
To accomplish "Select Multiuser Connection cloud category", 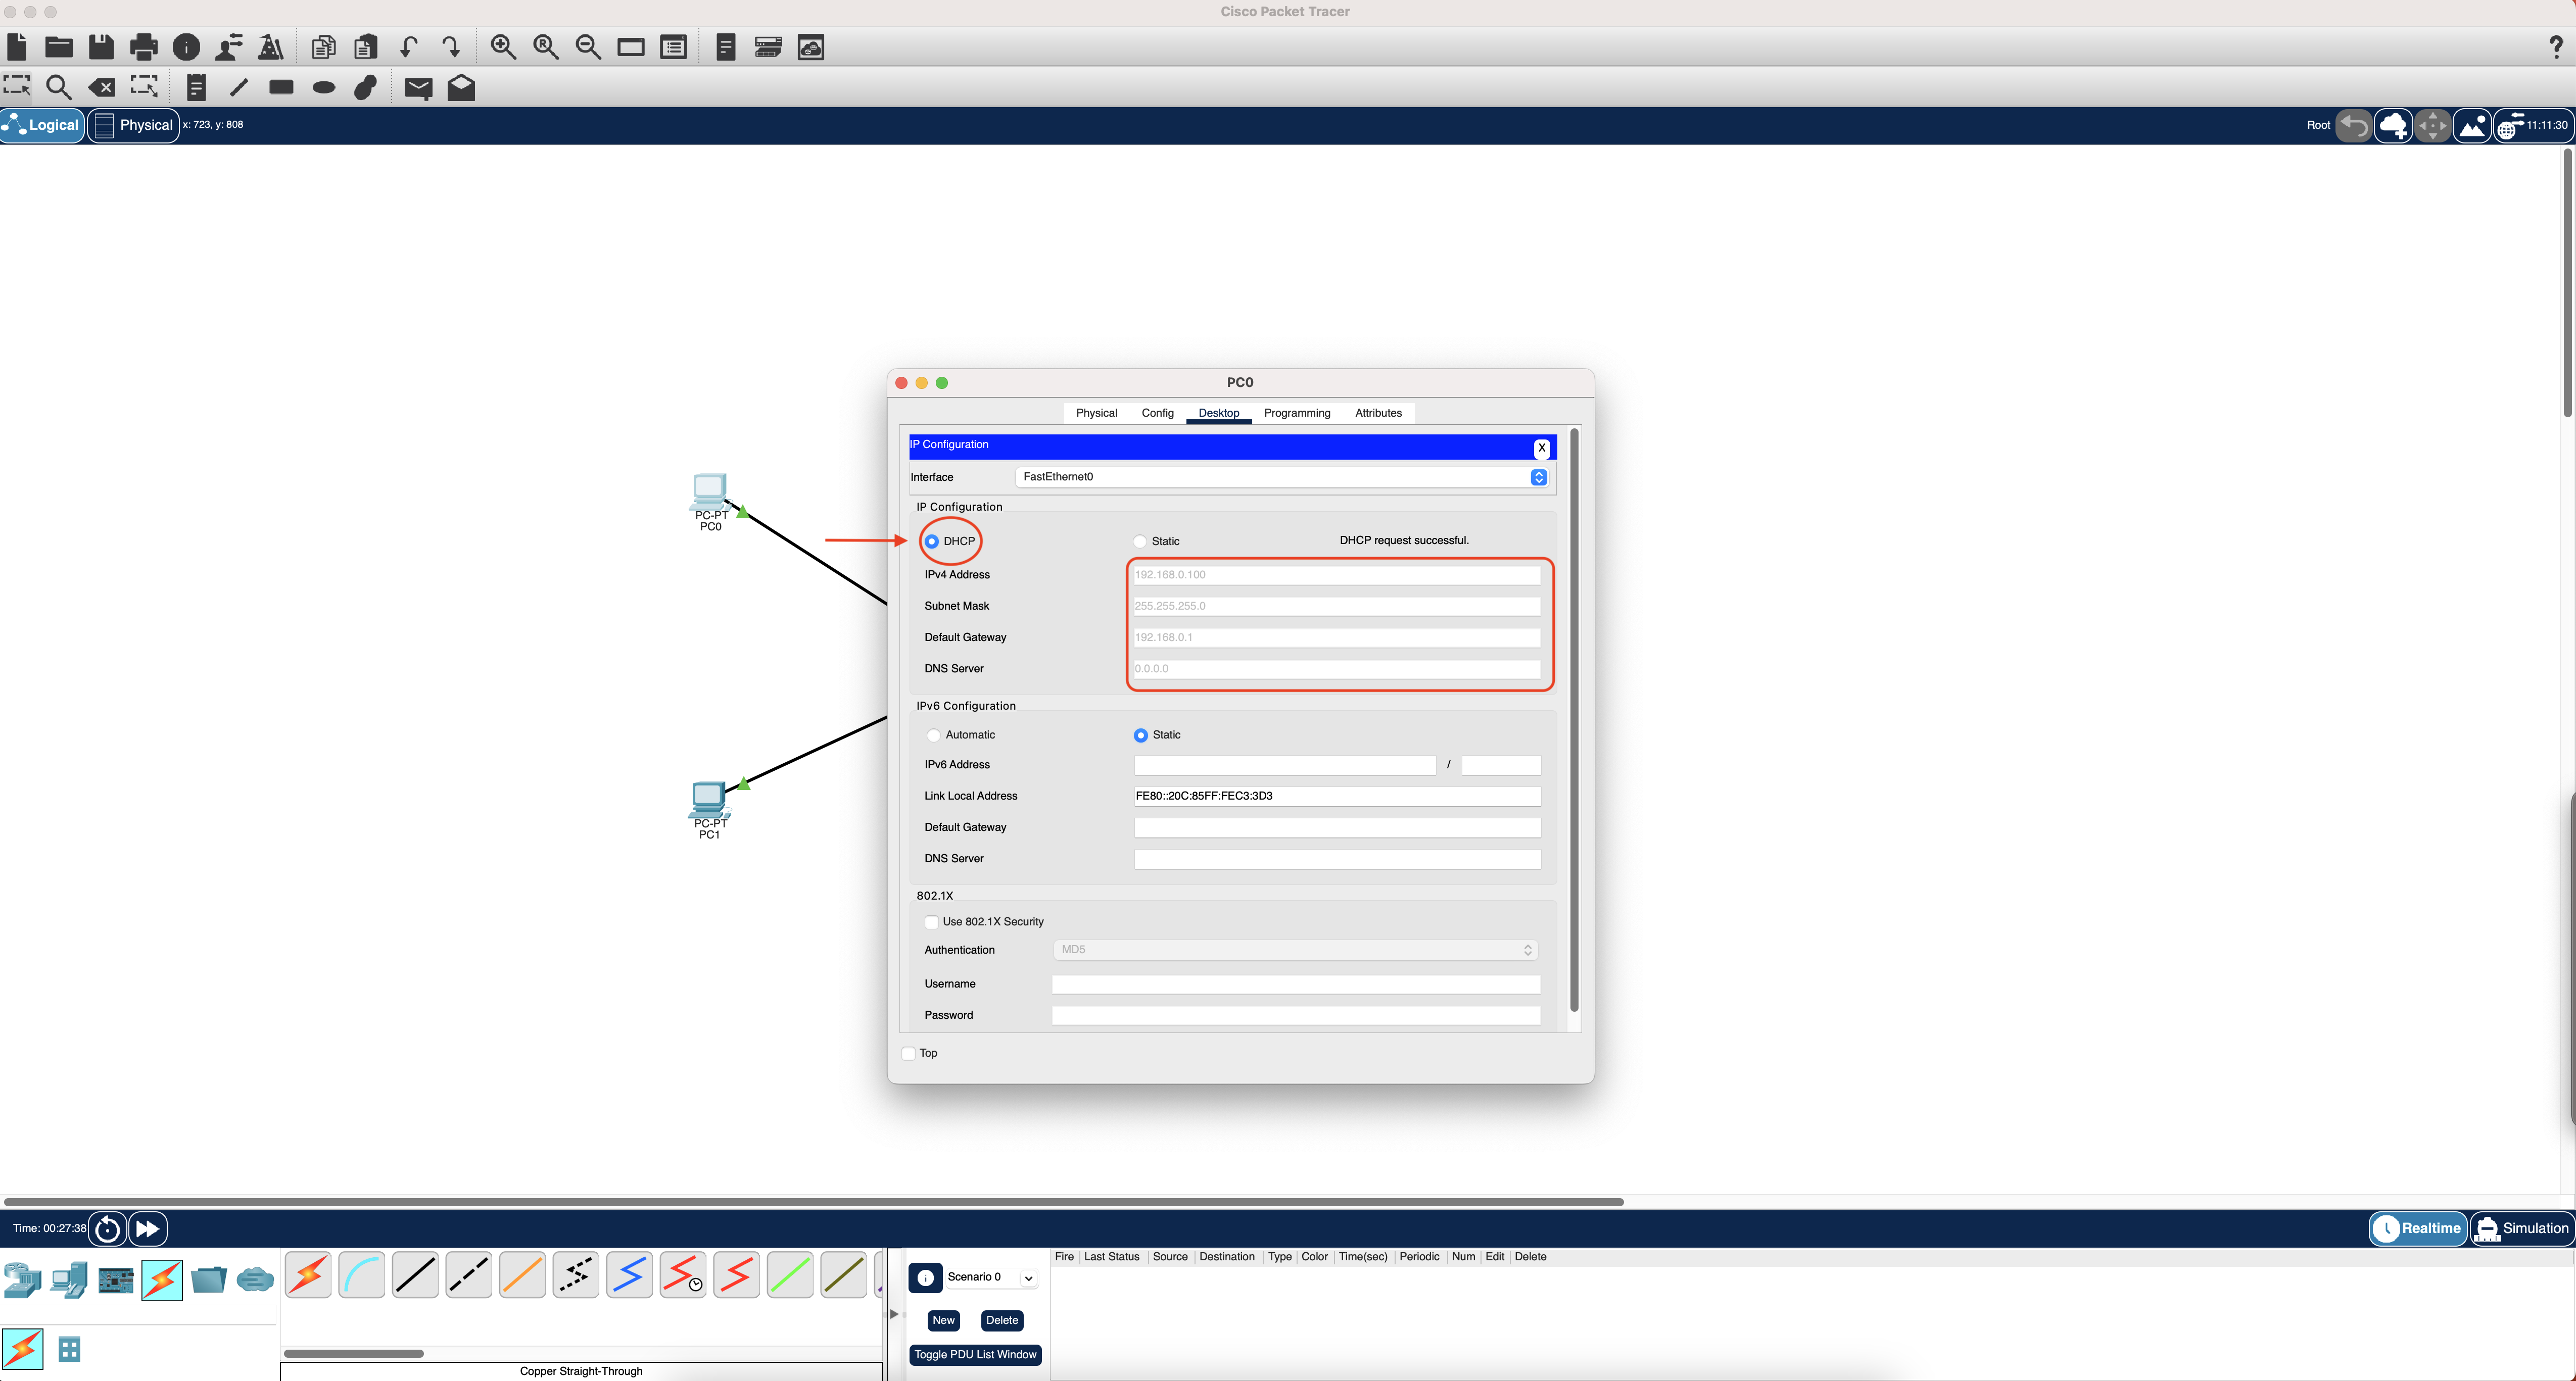I will [x=255, y=1279].
